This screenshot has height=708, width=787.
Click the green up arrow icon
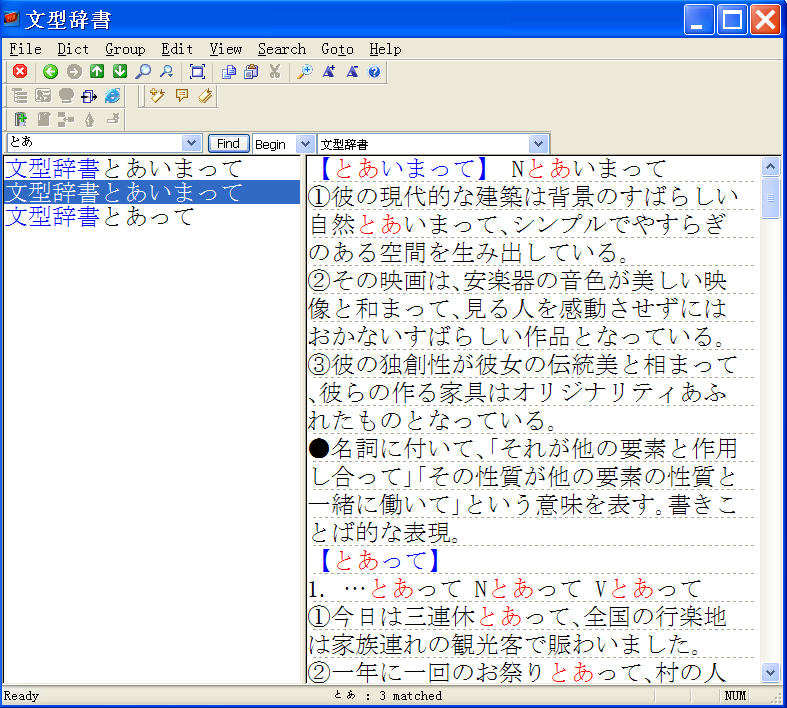[x=97, y=72]
